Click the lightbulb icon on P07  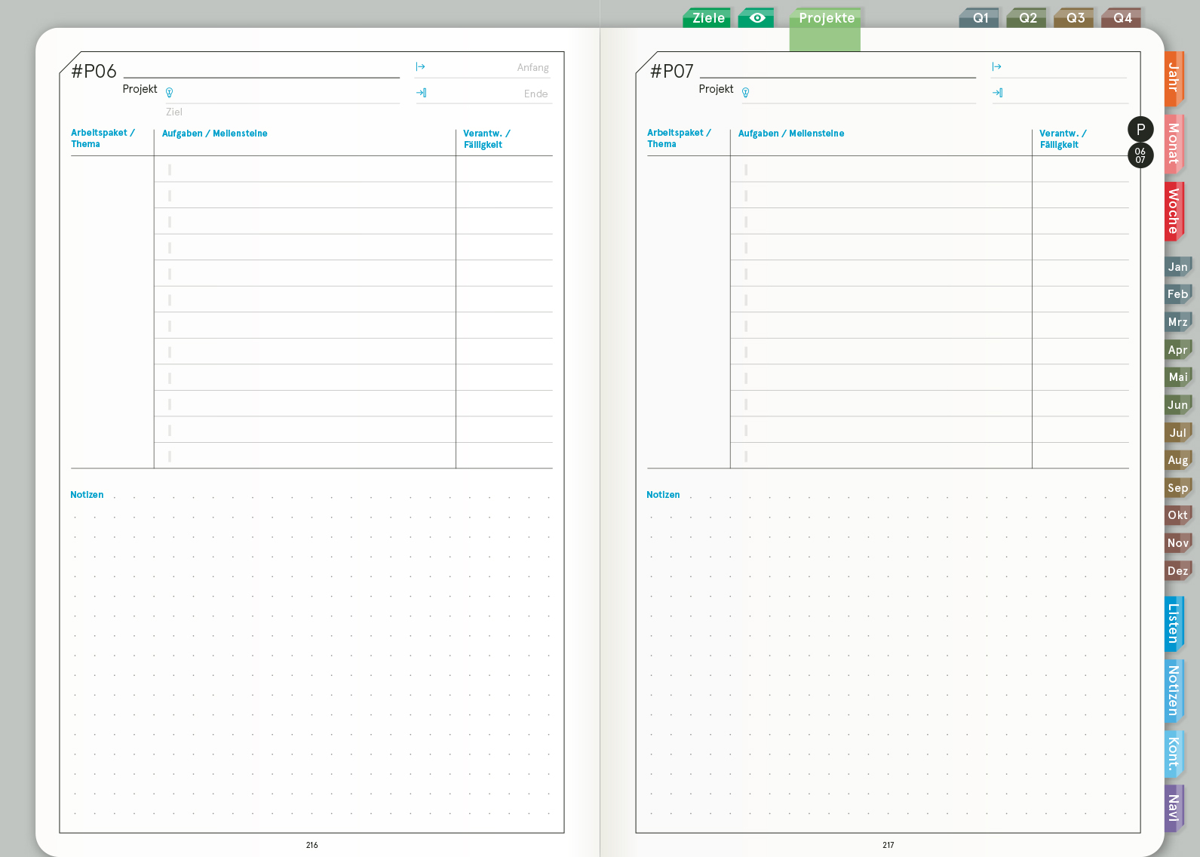[745, 93]
